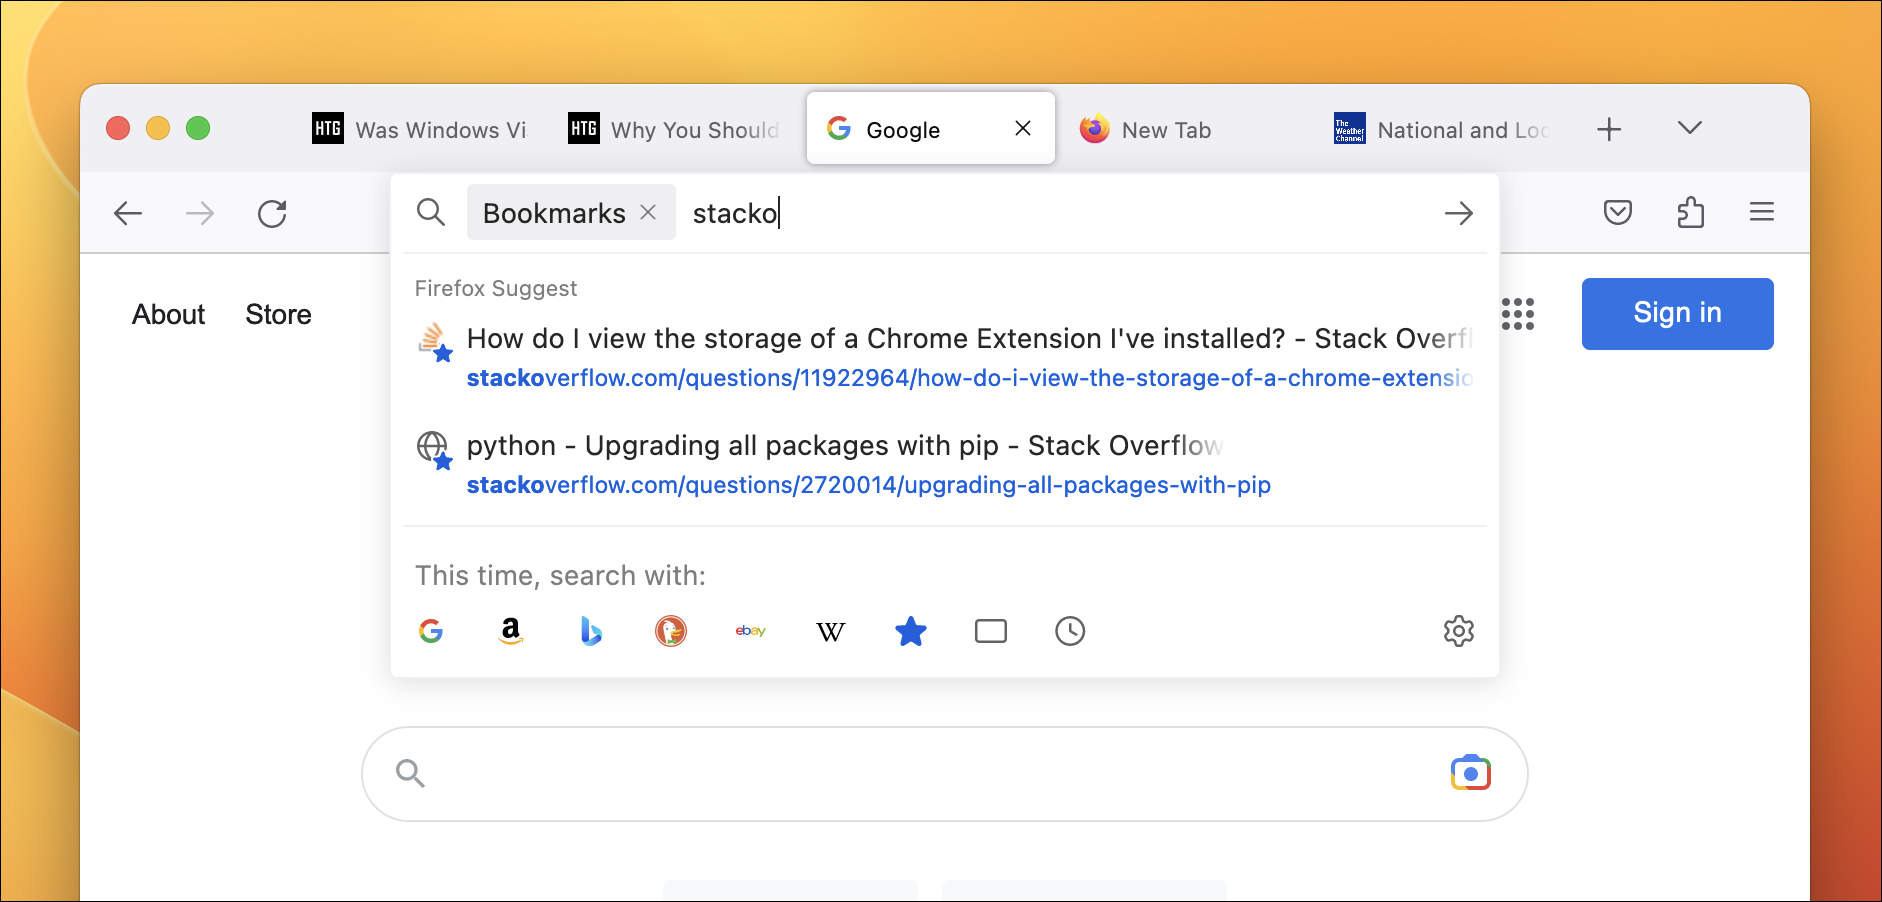Viewport: 1882px width, 902px height.
Task: Open the Extensions puzzle icon
Action: tap(1690, 212)
